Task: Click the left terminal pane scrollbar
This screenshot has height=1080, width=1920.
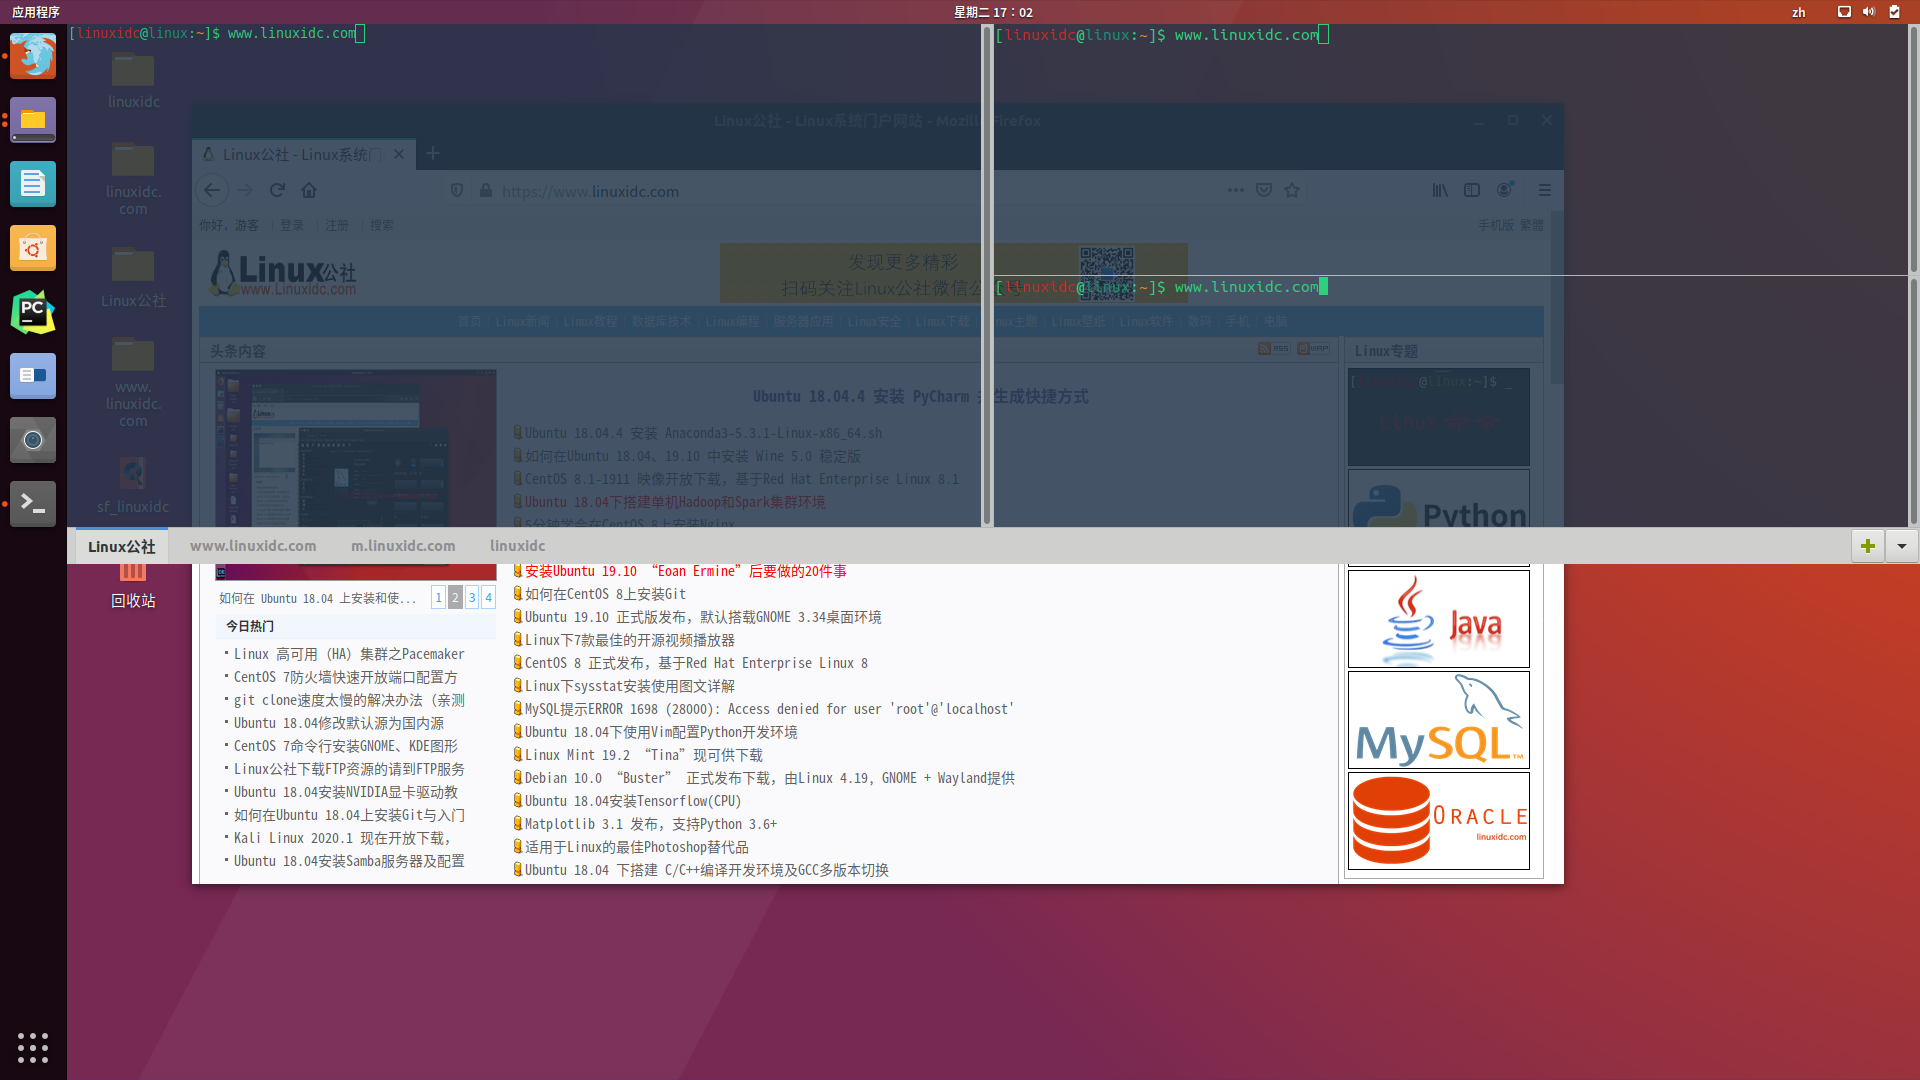Action: (987, 275)
